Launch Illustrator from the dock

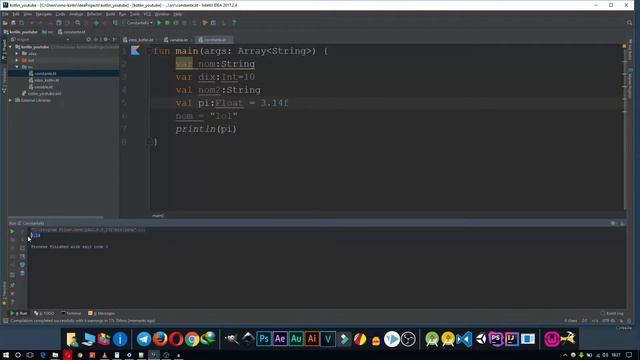pyautogui.click(x=312, y=339)
